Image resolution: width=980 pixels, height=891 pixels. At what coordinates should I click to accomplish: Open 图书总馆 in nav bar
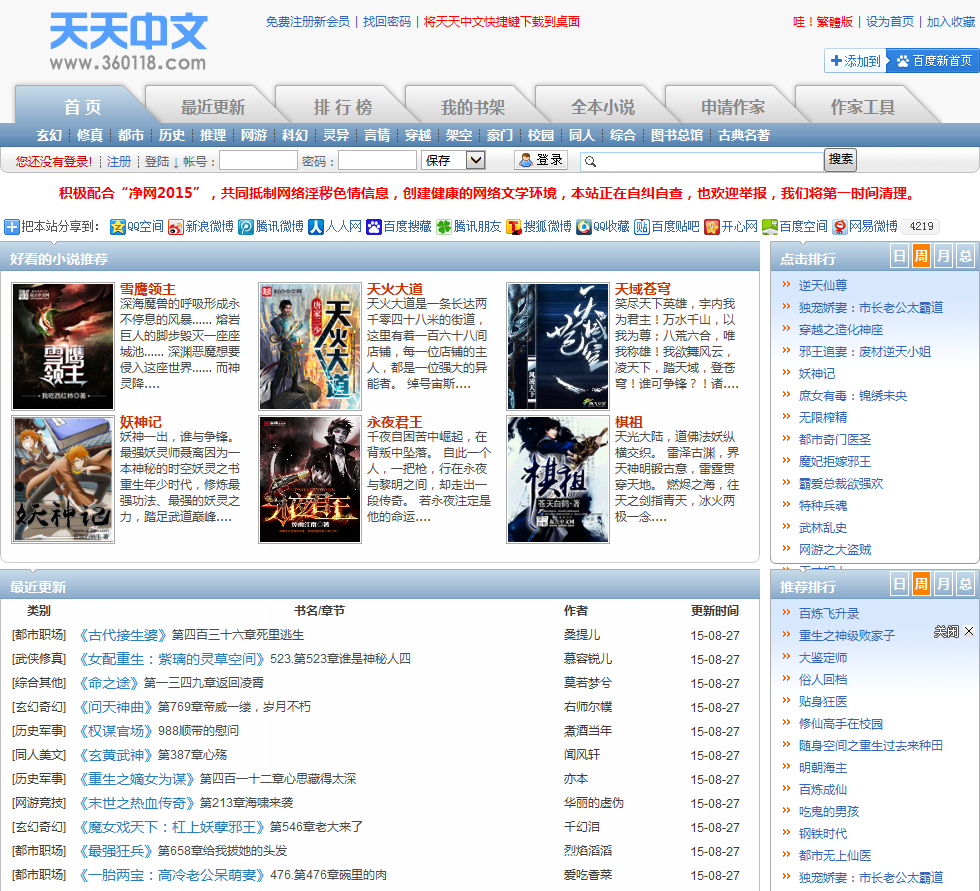click(677, 135)
